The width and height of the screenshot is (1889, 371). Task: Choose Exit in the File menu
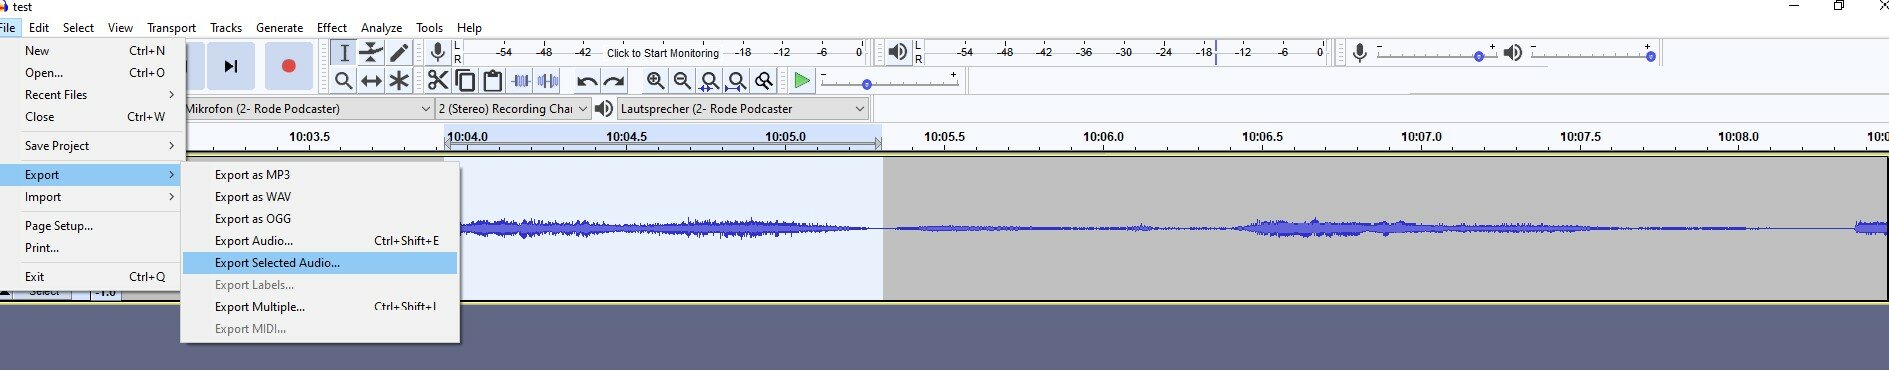pos(93,277)
